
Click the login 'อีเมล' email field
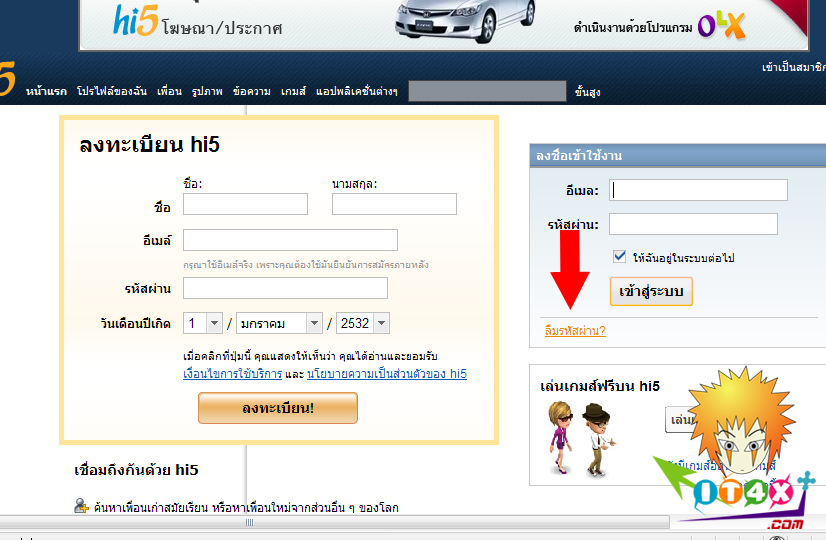point(699,190)
